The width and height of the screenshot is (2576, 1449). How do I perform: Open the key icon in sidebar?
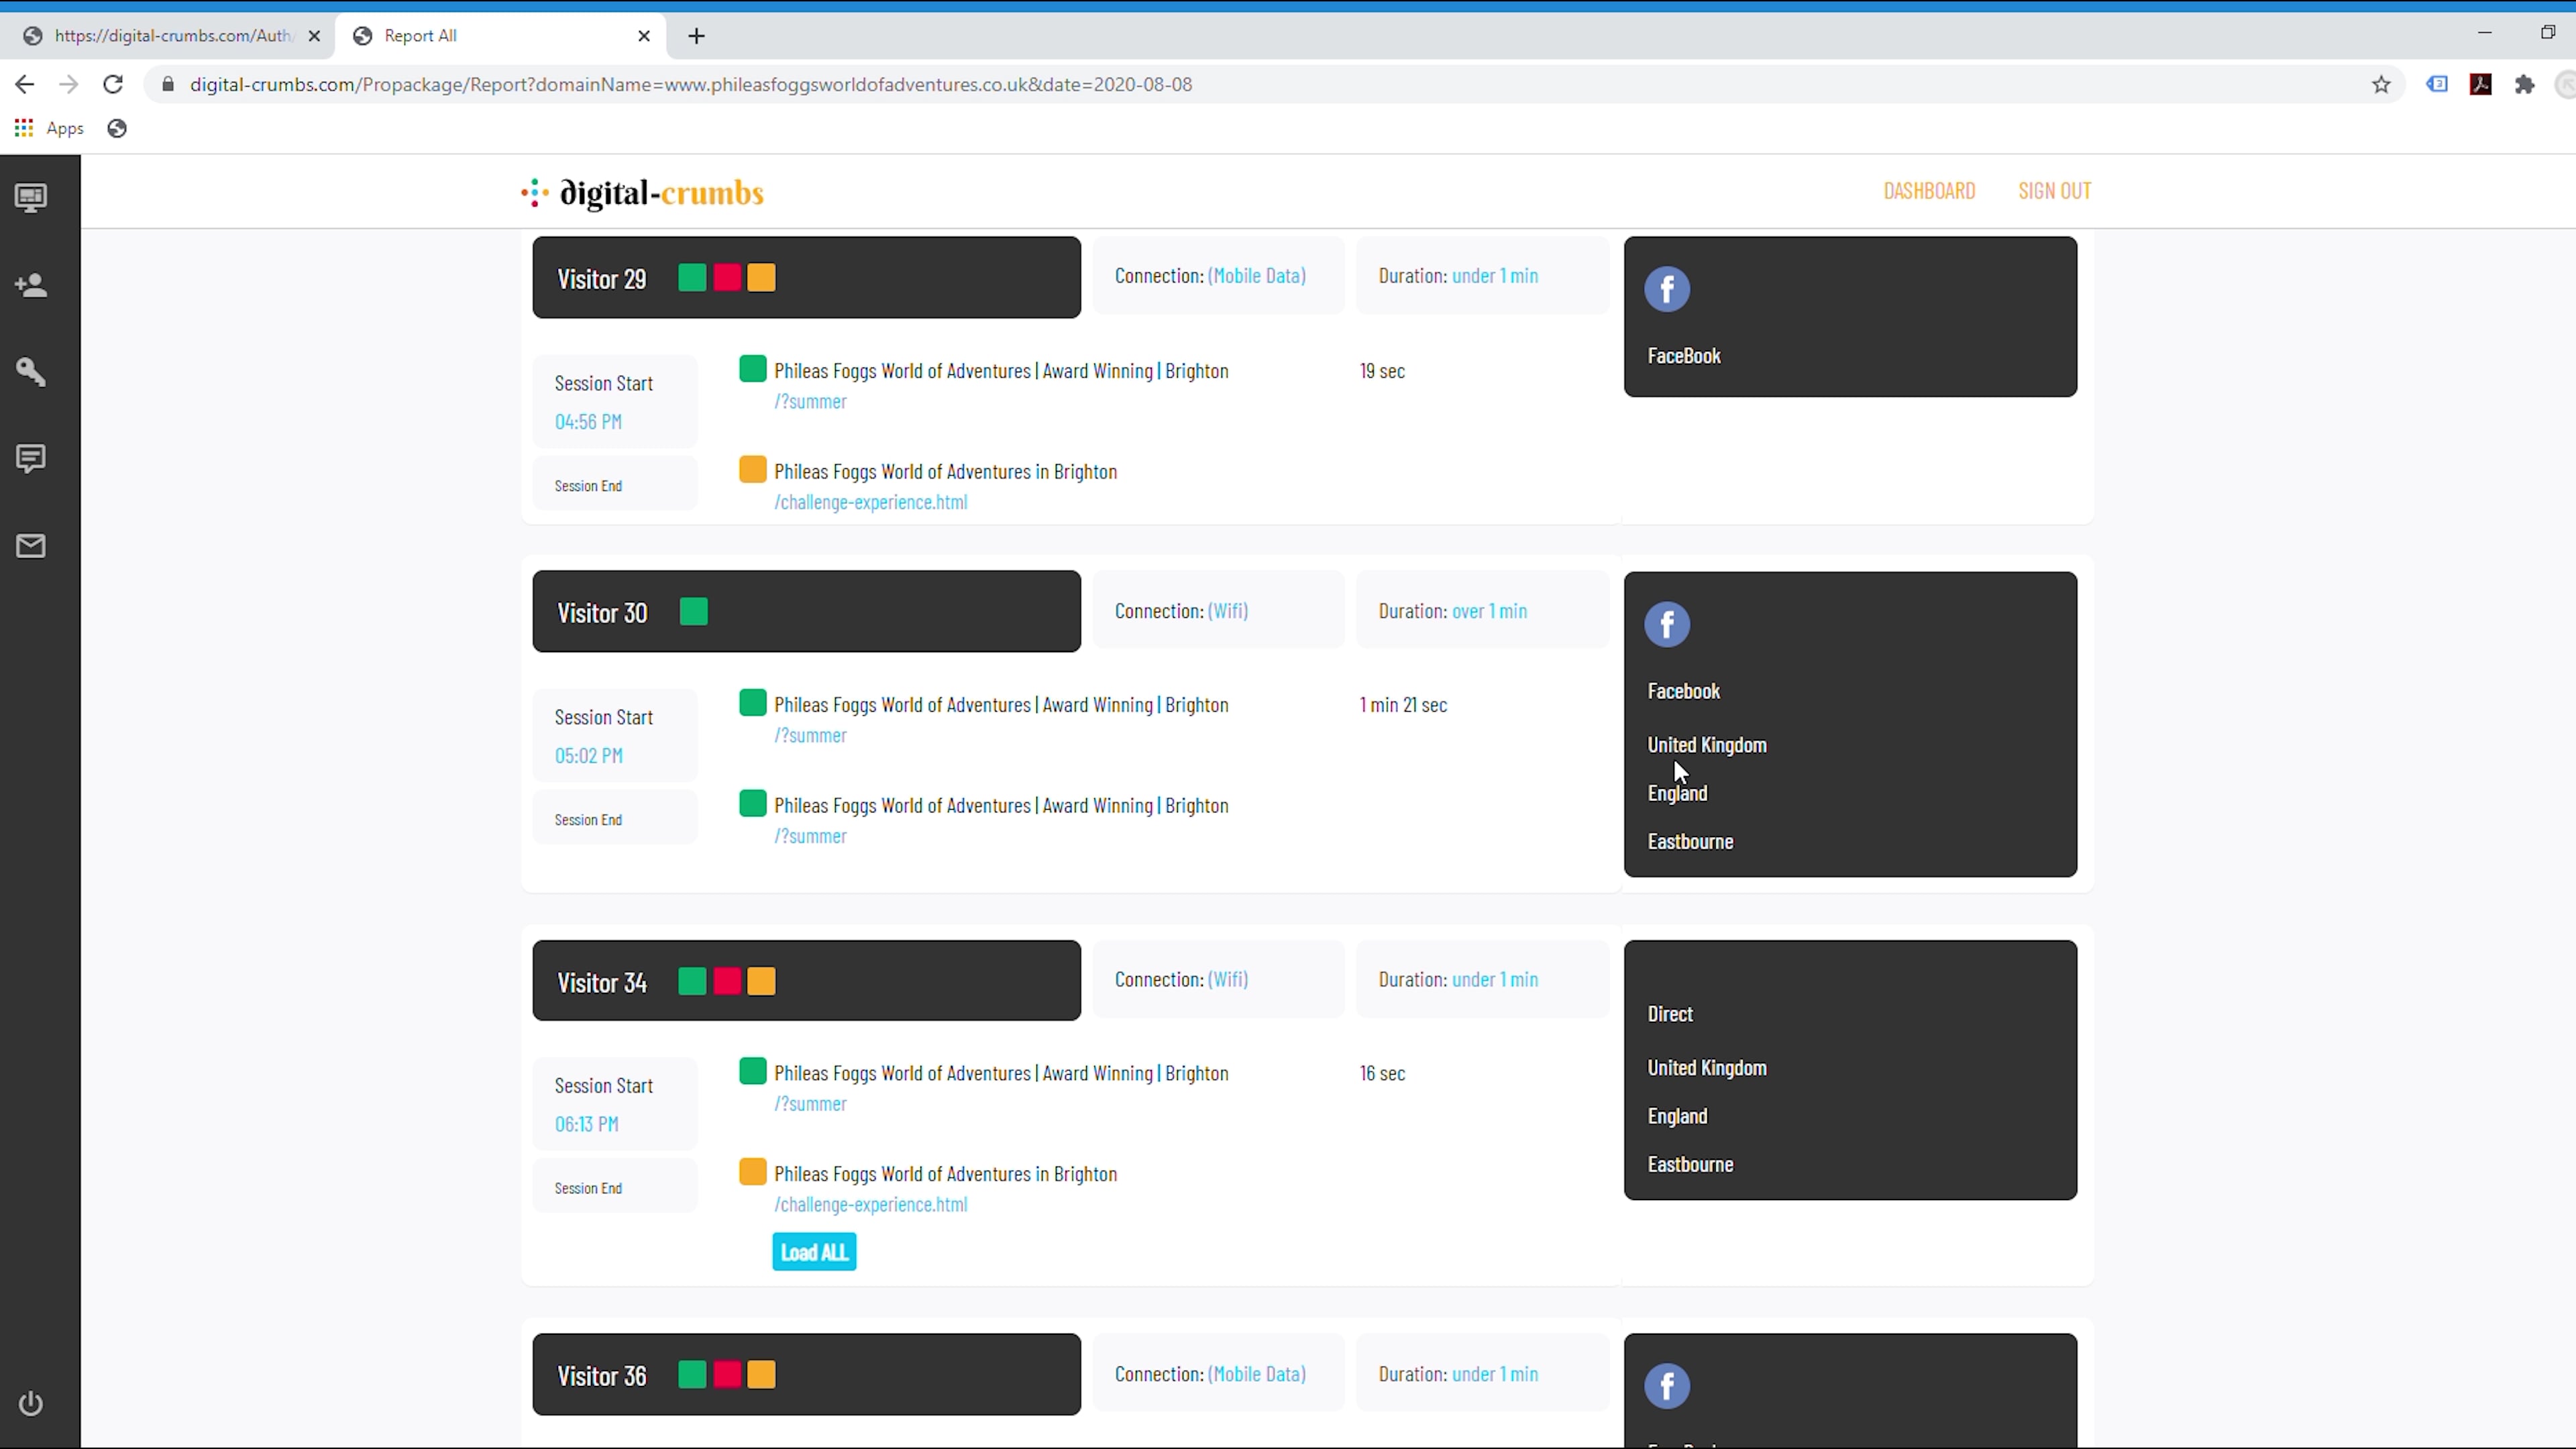(31, 372)
